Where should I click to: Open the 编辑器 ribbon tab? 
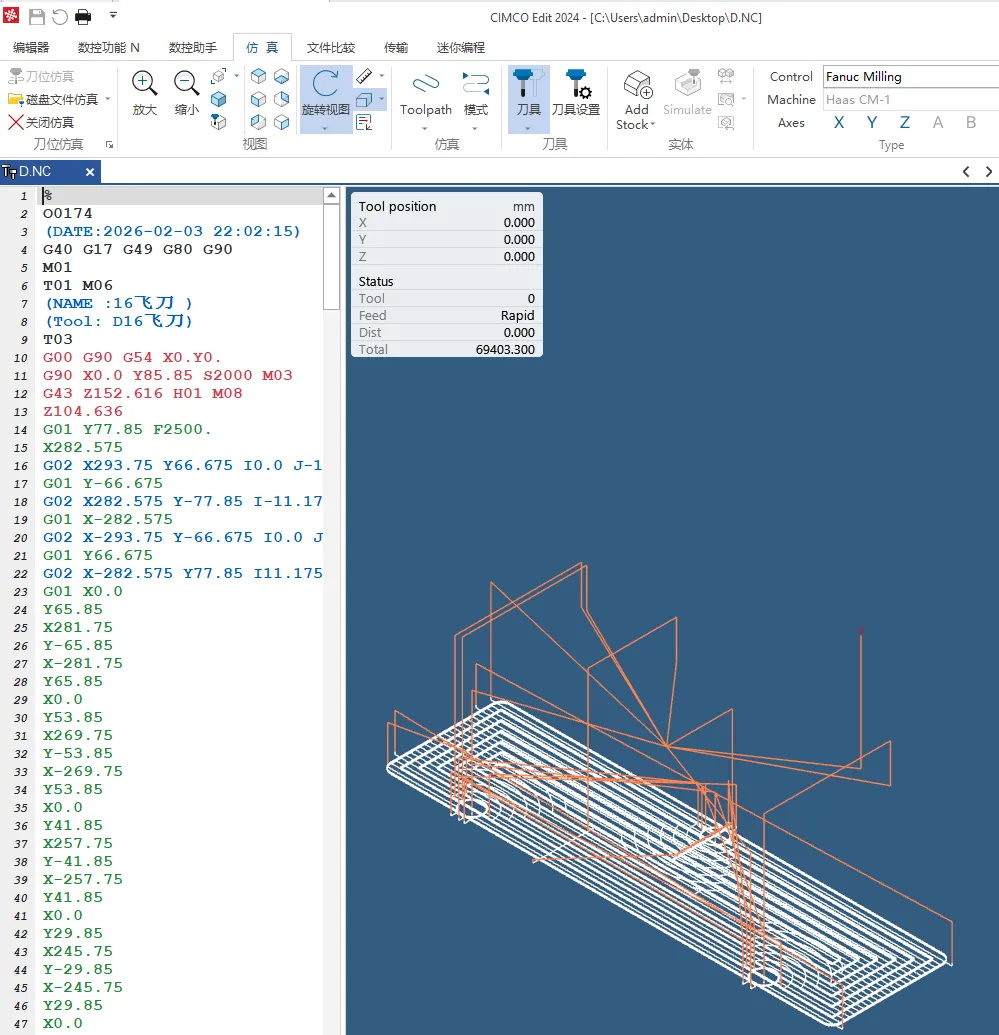[x=31, y=47]
